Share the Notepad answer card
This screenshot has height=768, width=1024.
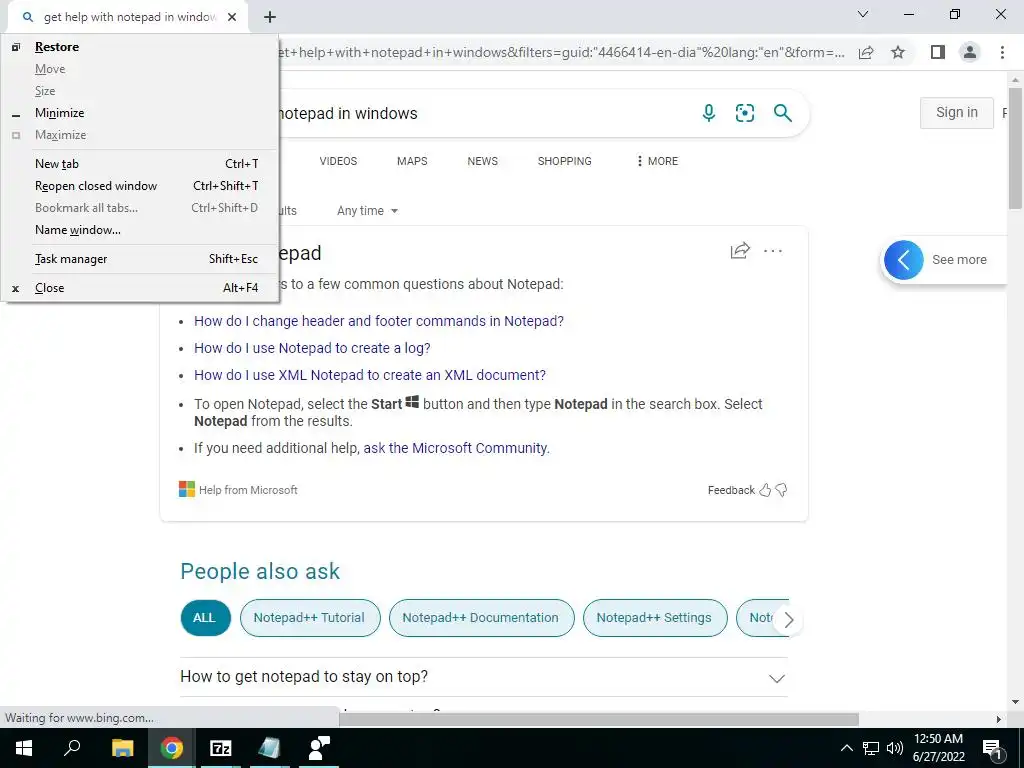click(x=740, y=251)
